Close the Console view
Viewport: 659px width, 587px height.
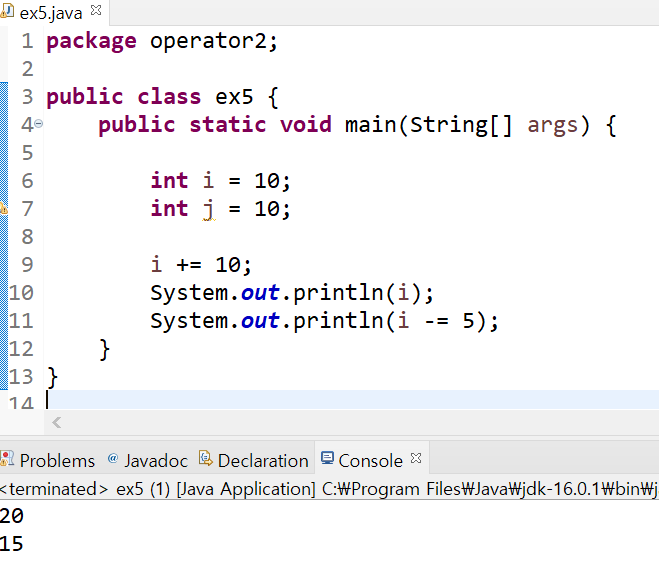click(416, 458)
